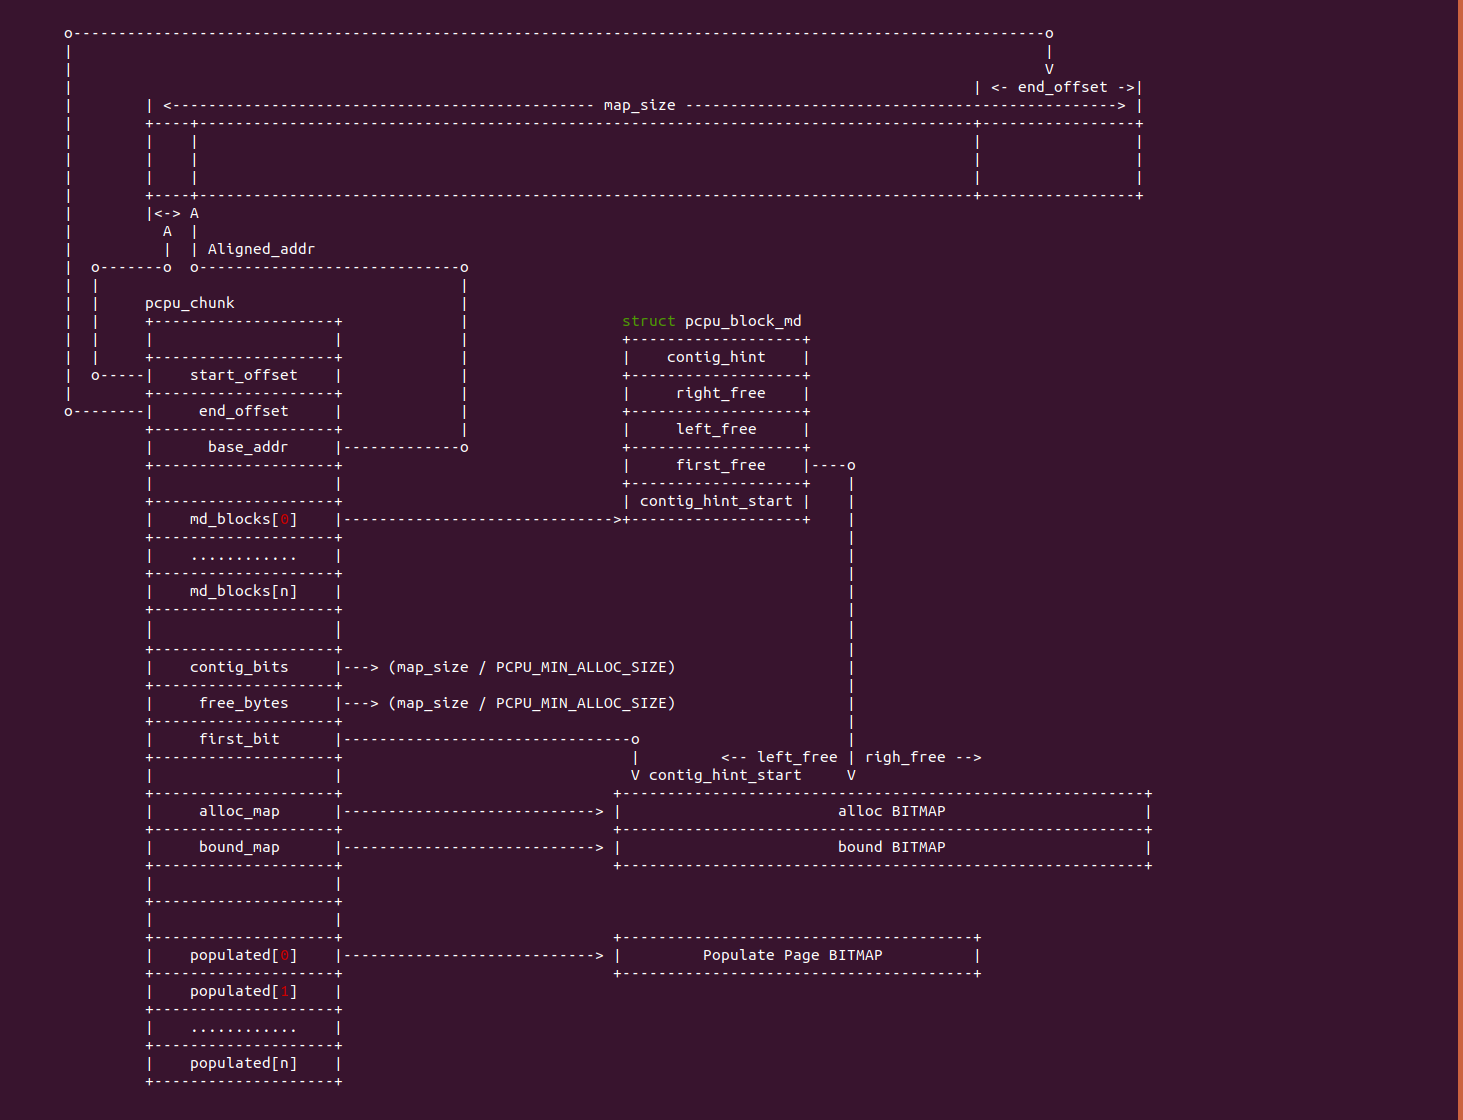The image size is (1463, 1120).
Task: Select the start_offset field in pcpu_chunk
Action: coord(243,375)
